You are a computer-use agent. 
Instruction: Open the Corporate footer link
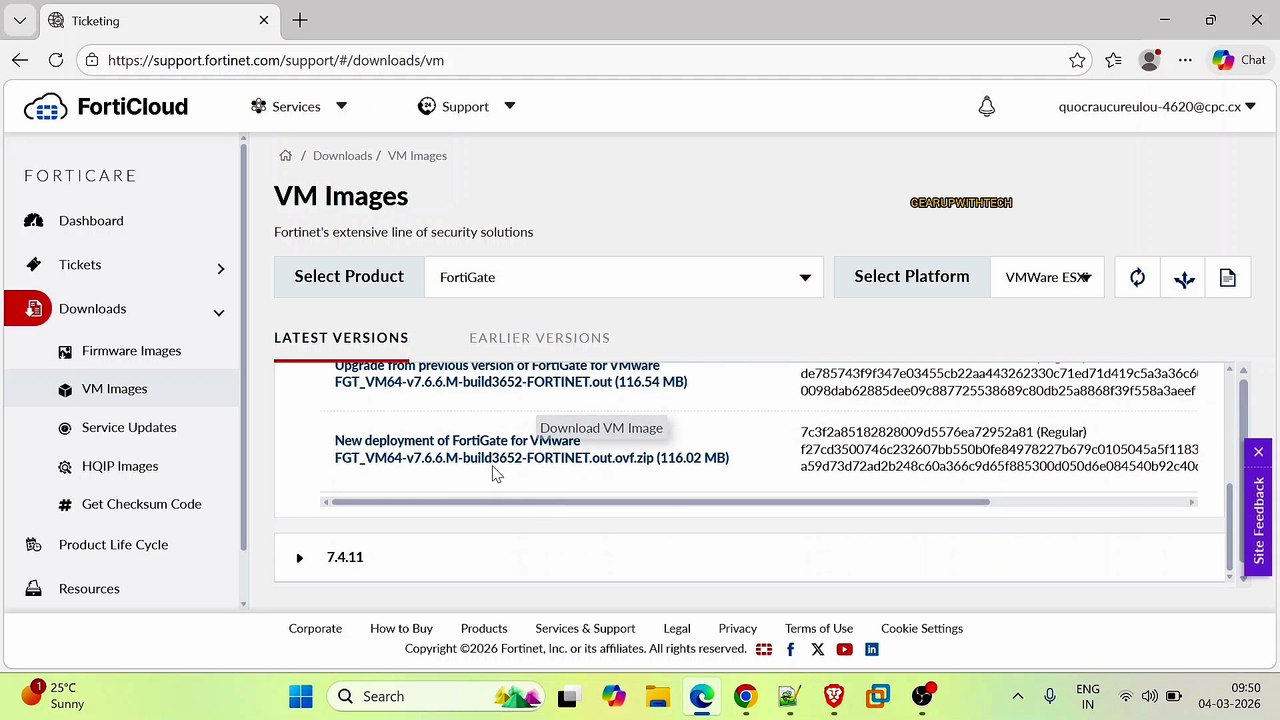click(315, 629)
